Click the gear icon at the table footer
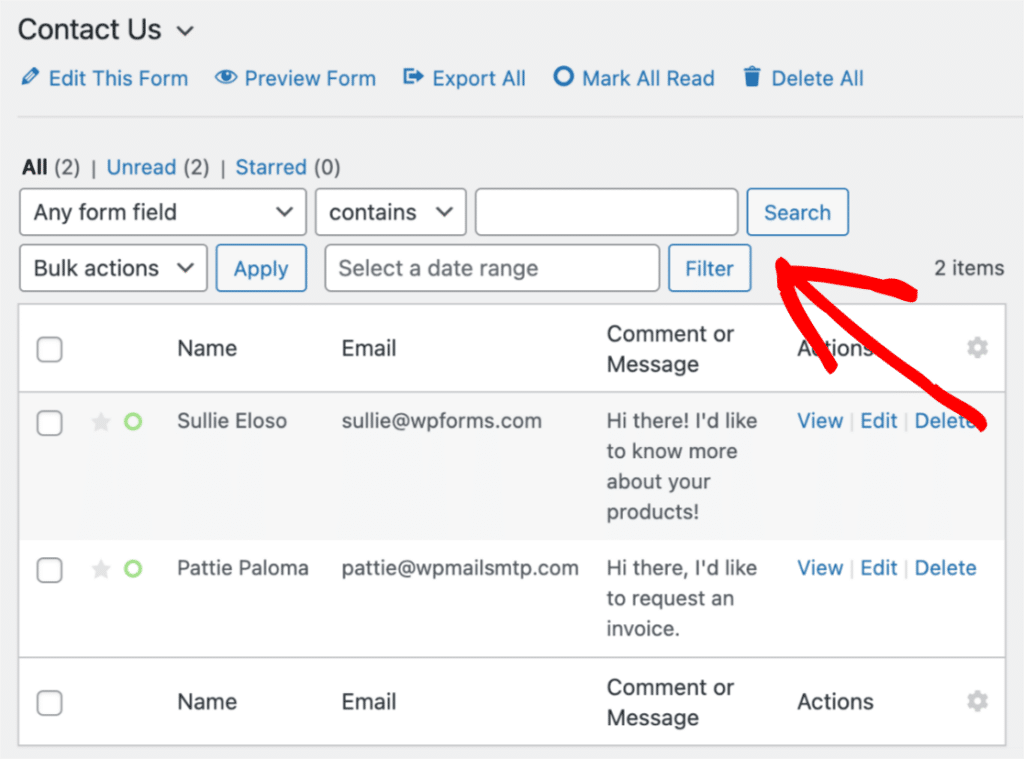 pyautogui.click(x=977, y=702)
